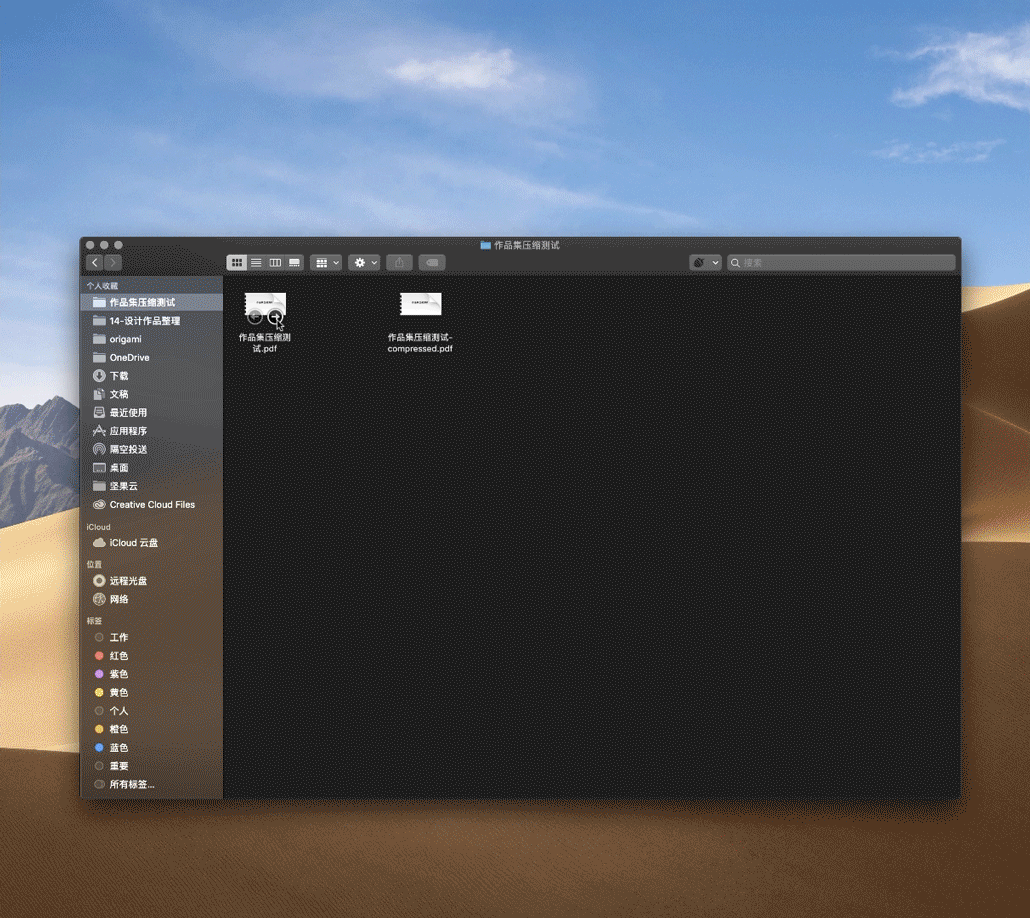Open the Nutstore dropdown in toolbar
1030x918 pixels.
(705, 263)
